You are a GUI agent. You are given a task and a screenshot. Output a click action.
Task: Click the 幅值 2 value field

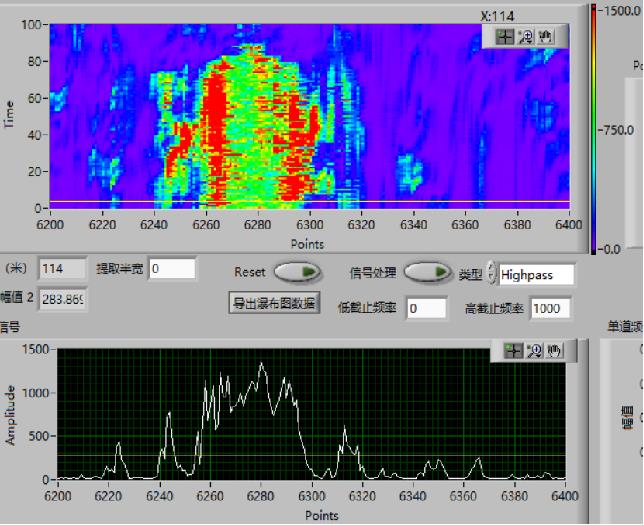(x=62, y=299)
